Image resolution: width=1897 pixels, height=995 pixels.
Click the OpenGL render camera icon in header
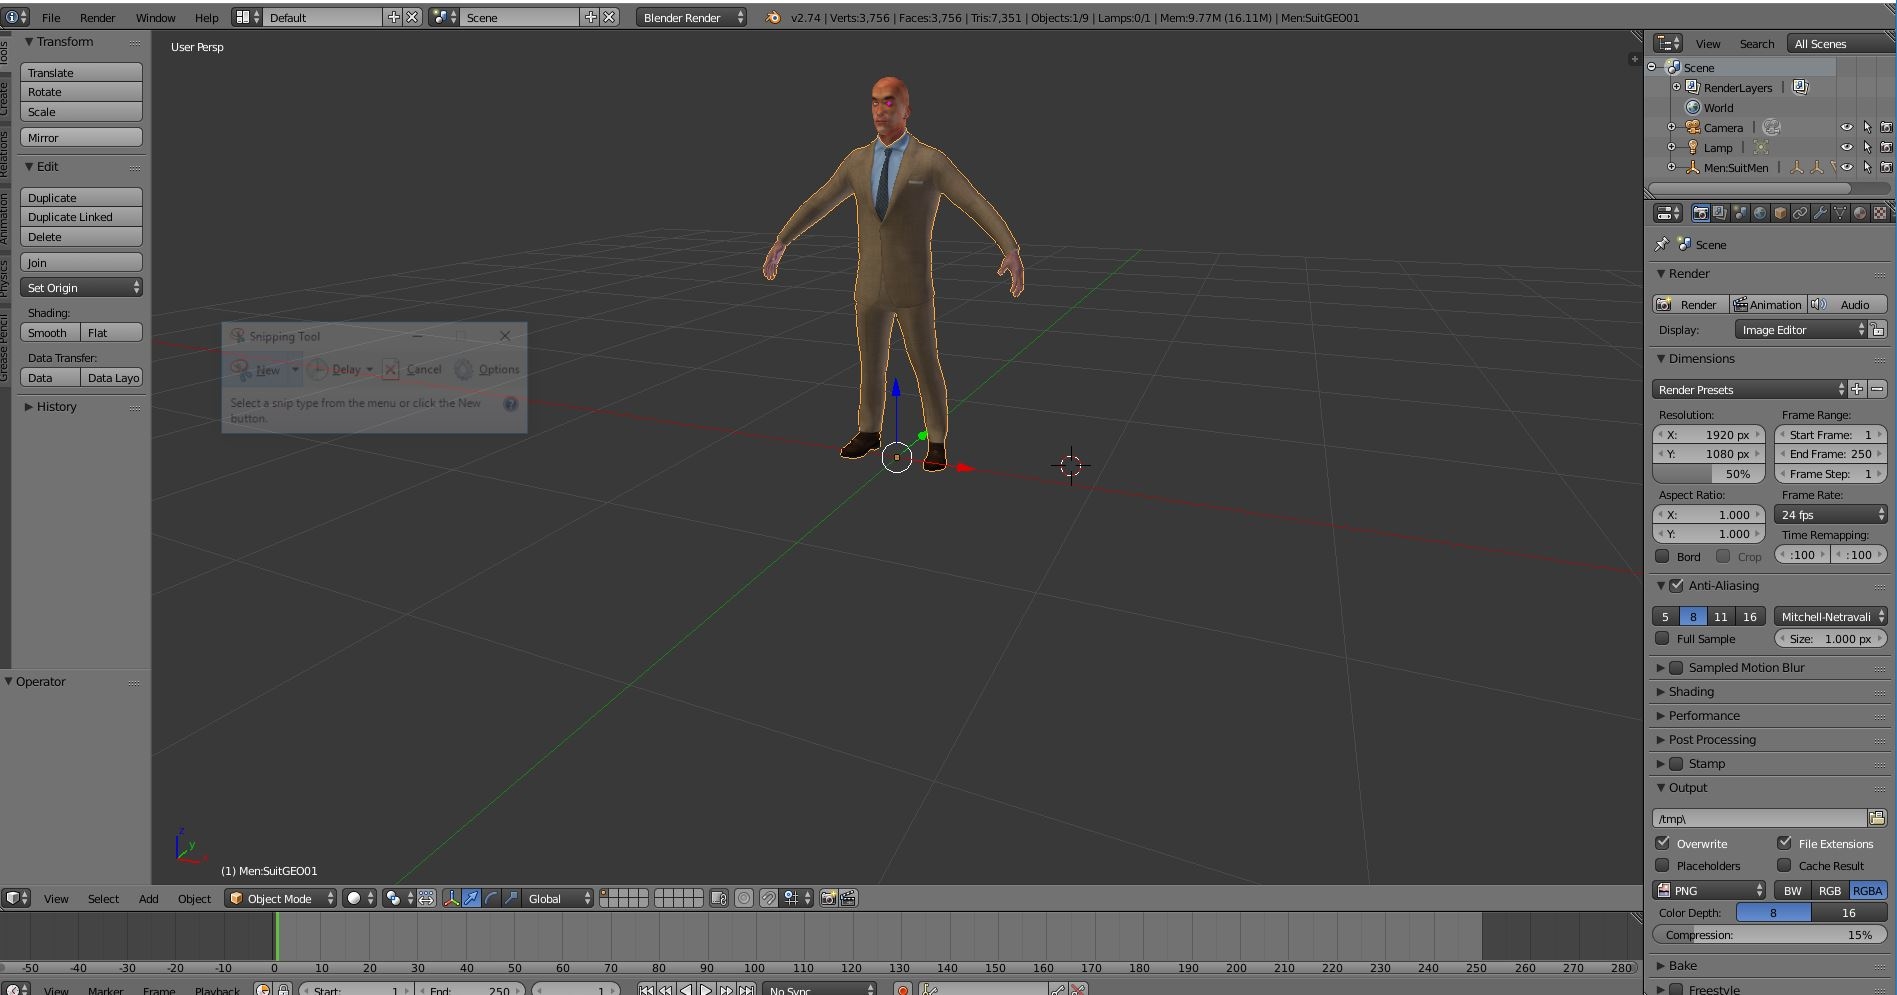[828, 898]
